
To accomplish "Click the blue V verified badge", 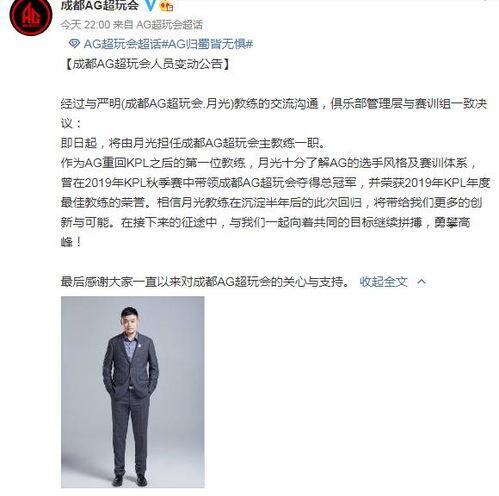I will (150, 6).
